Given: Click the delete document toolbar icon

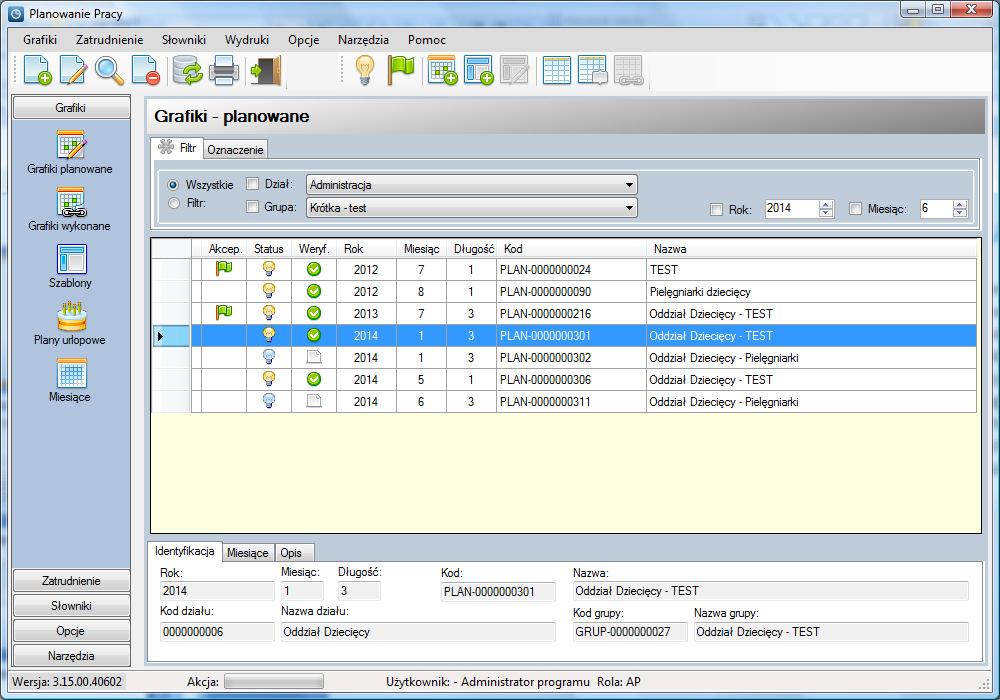Looking at the screenshot, I should pyautogui.click(x=145, y=70).
